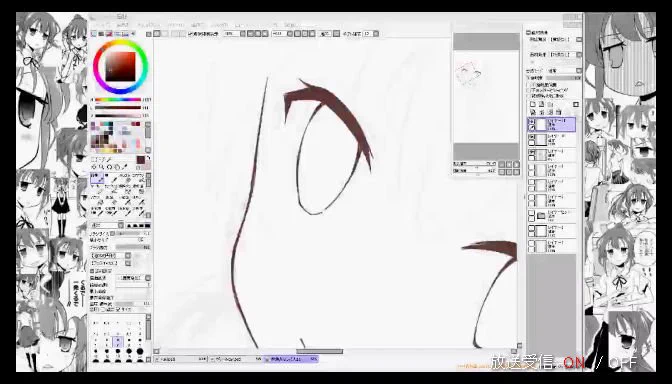Click the folder icon of layer set

pyautogui.click(x=541, y=216)
